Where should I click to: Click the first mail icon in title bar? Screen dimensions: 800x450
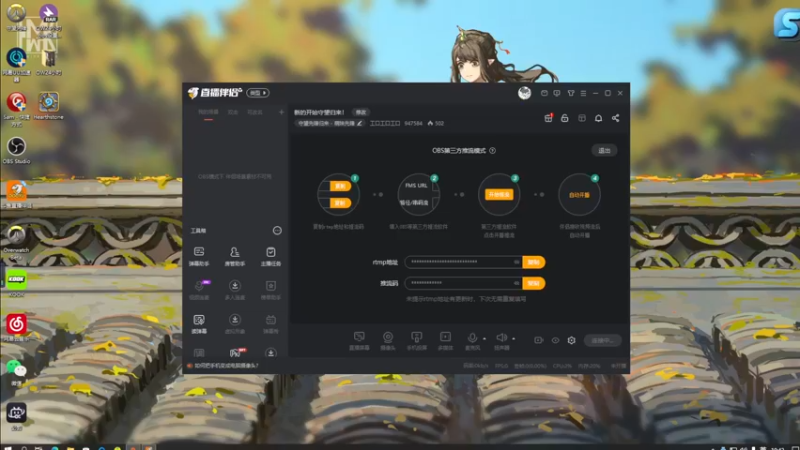(544, 93)
